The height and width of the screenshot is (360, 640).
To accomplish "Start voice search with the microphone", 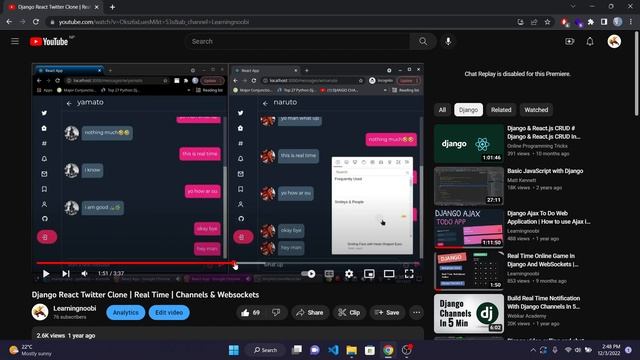I will click(448, 41).
